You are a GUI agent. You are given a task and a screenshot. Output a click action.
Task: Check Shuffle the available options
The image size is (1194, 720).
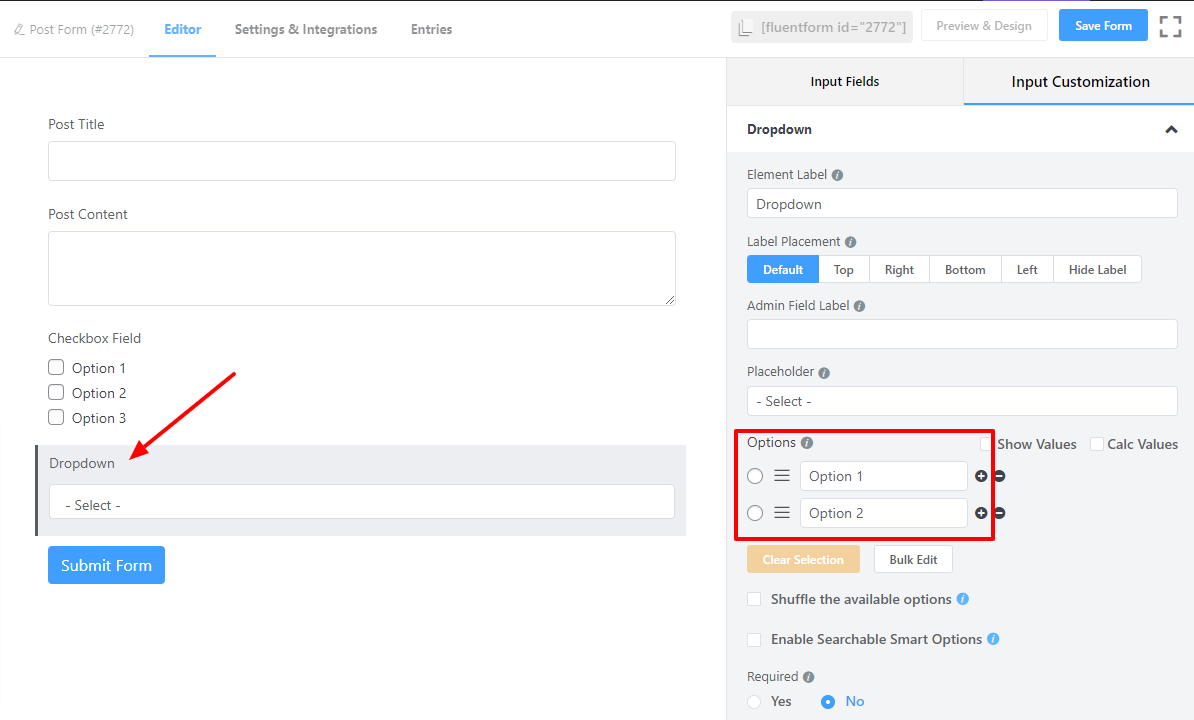755,599
